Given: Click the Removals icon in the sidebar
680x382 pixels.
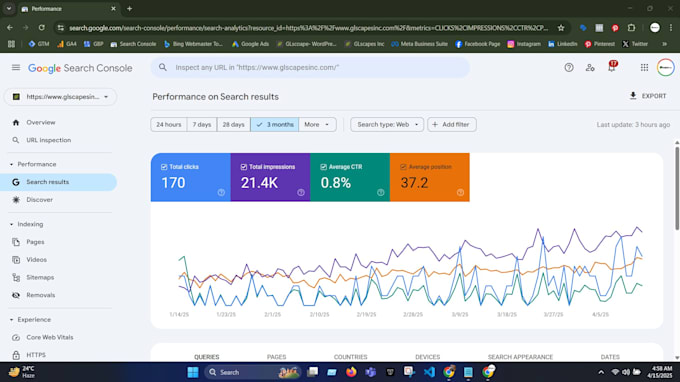Looking at the screenshot, I should [16, 295].
